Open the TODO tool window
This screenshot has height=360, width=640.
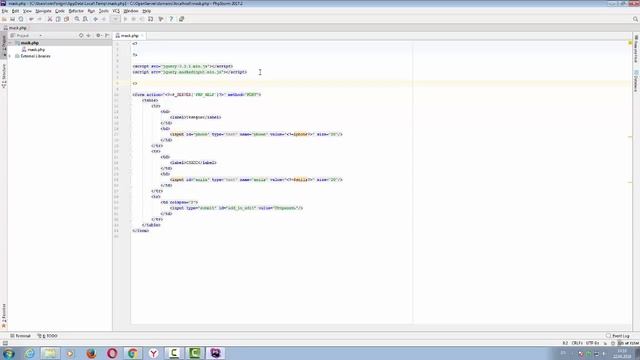(x=48, y=336)
